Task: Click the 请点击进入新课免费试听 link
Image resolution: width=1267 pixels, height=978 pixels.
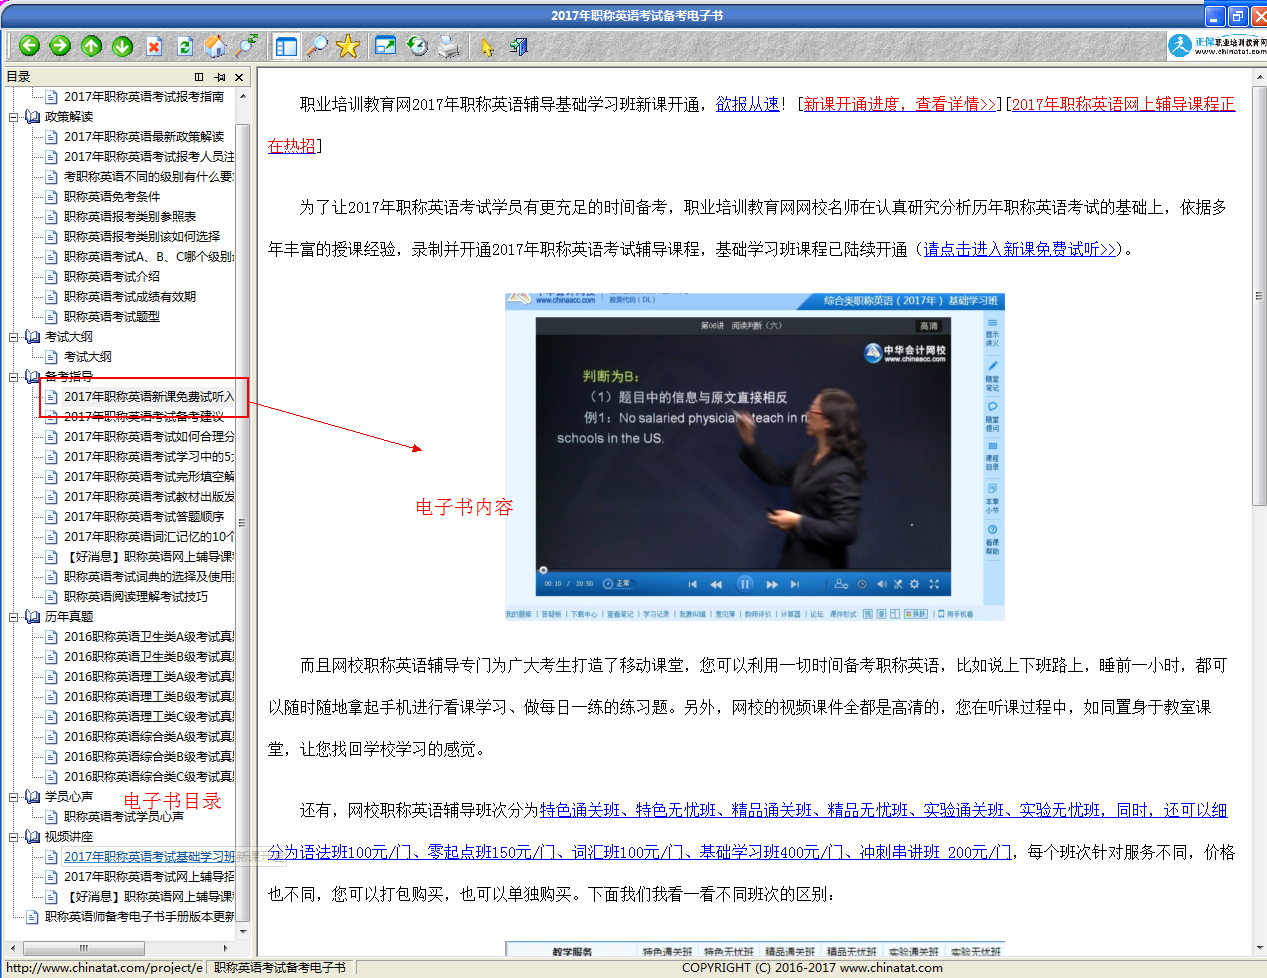Action: coord(1019,249)
